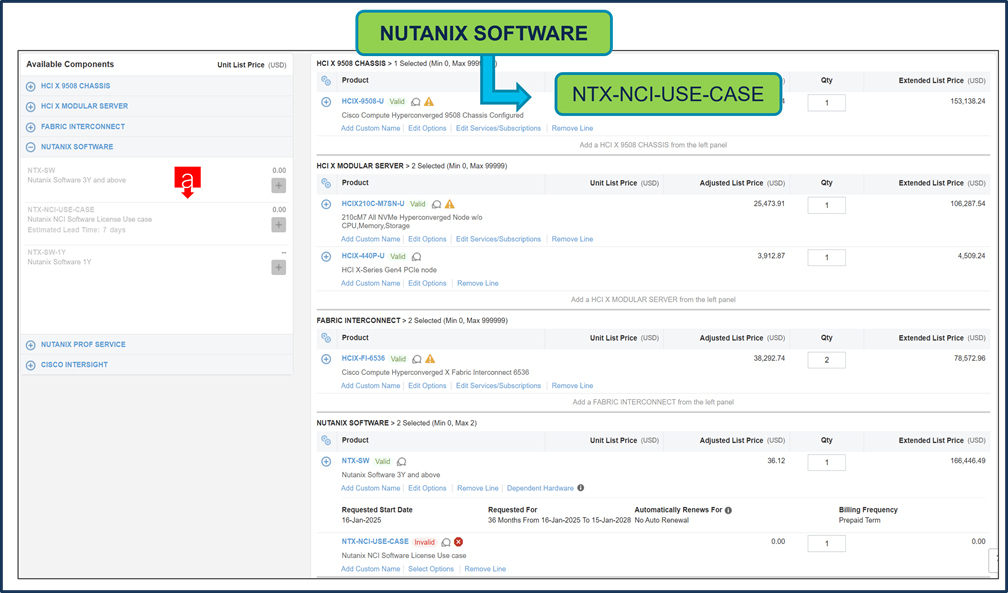Viewport: 1008px width, 593px height.
Task: Open NTX-SW product link
Action: tap(356, 461)
